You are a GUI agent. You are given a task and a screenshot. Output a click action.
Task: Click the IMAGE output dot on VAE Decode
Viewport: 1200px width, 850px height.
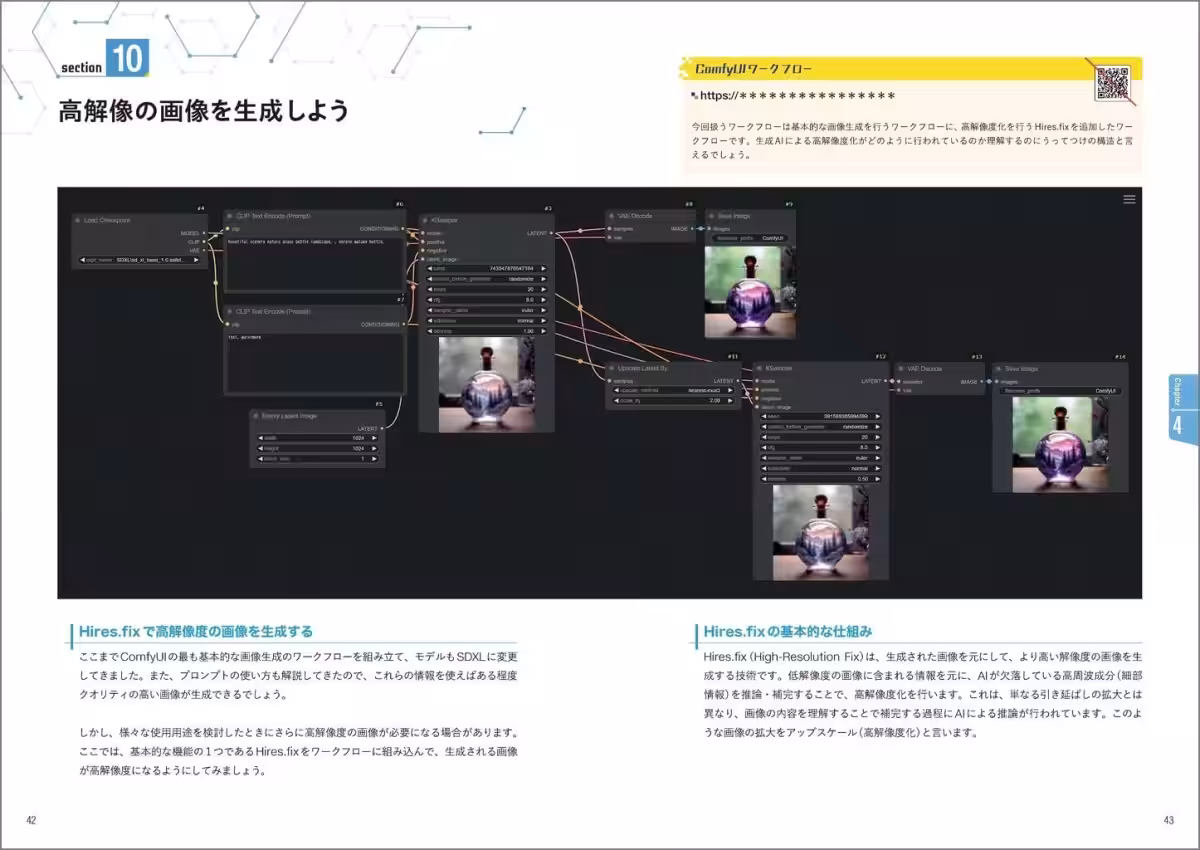click(x=692, y=229)
